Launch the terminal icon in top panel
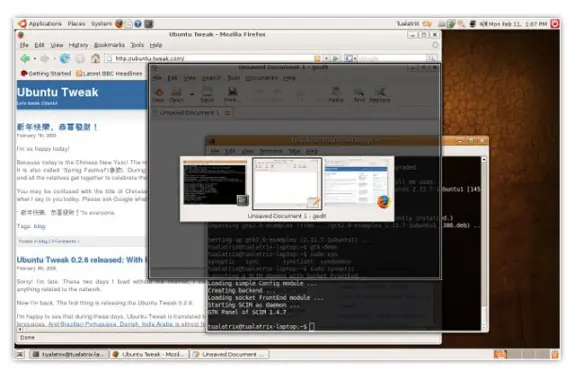Viewport: 575px width, 376px height. click(x=149, y=24)
